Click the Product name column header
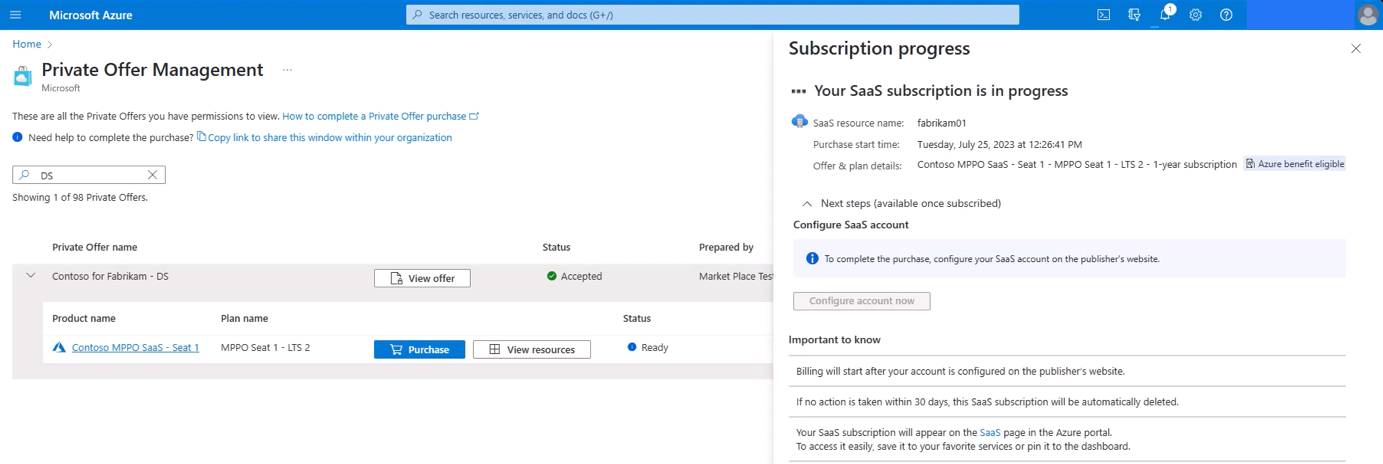Image resolution: width=1383 pixels, height=464 pixels. pyautogui.click(x=84, y=319)
